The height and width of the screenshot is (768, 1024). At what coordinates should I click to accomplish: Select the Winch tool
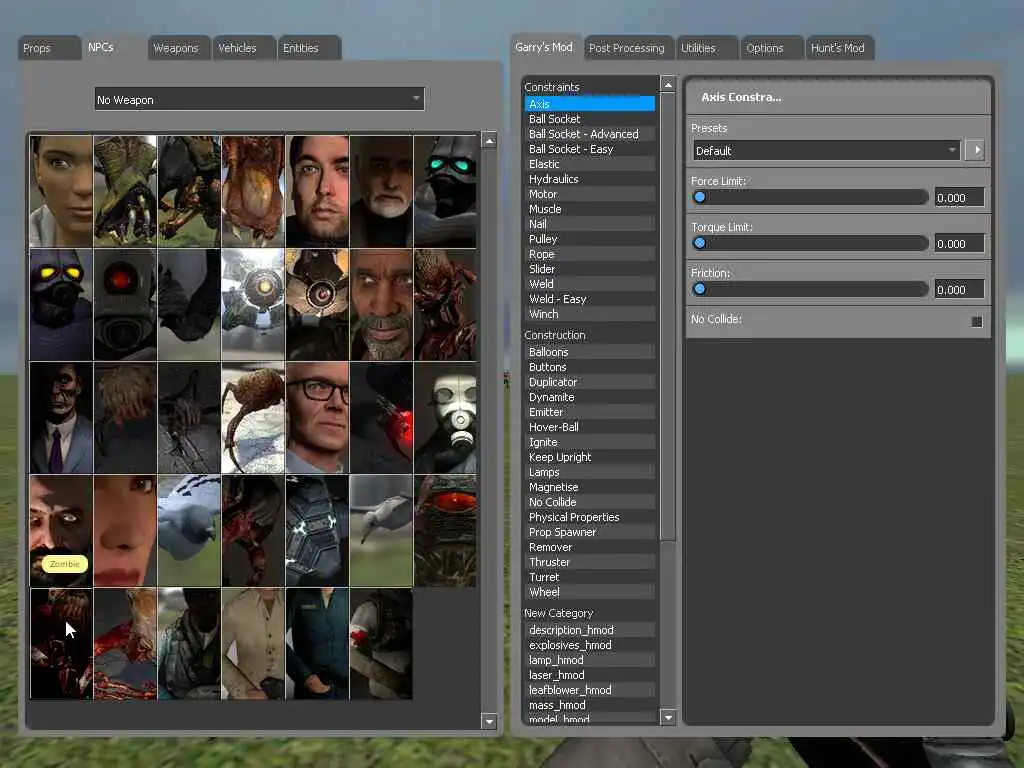click(x=590, y=314)
